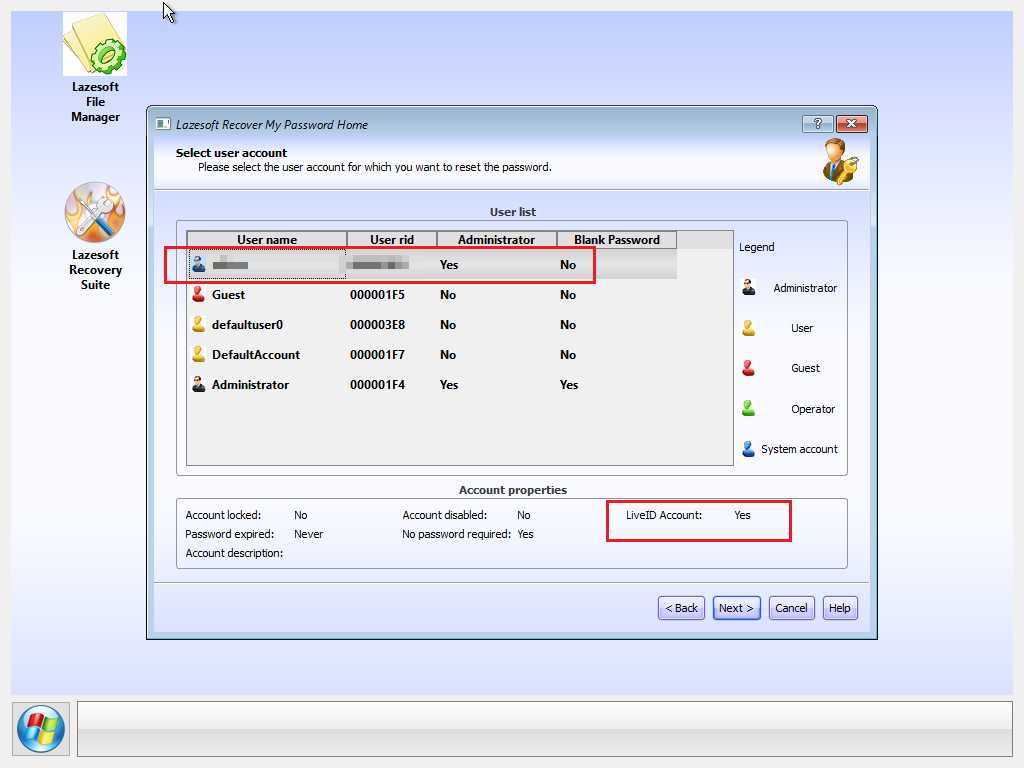Click Administrator column Yes in Administrator row

[449, 385]
